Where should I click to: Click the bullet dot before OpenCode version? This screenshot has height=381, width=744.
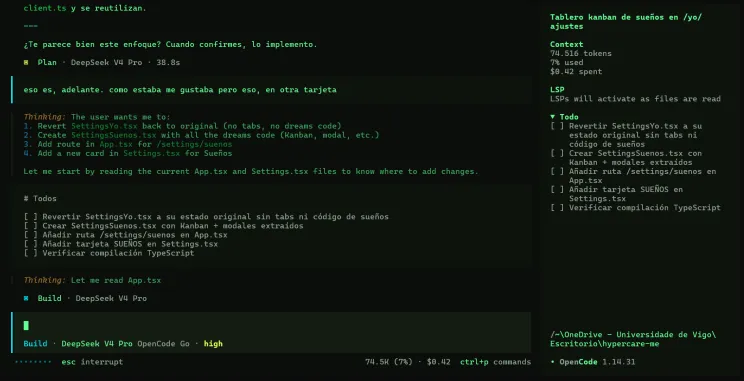pyautogui.click(x=552, y=362)
